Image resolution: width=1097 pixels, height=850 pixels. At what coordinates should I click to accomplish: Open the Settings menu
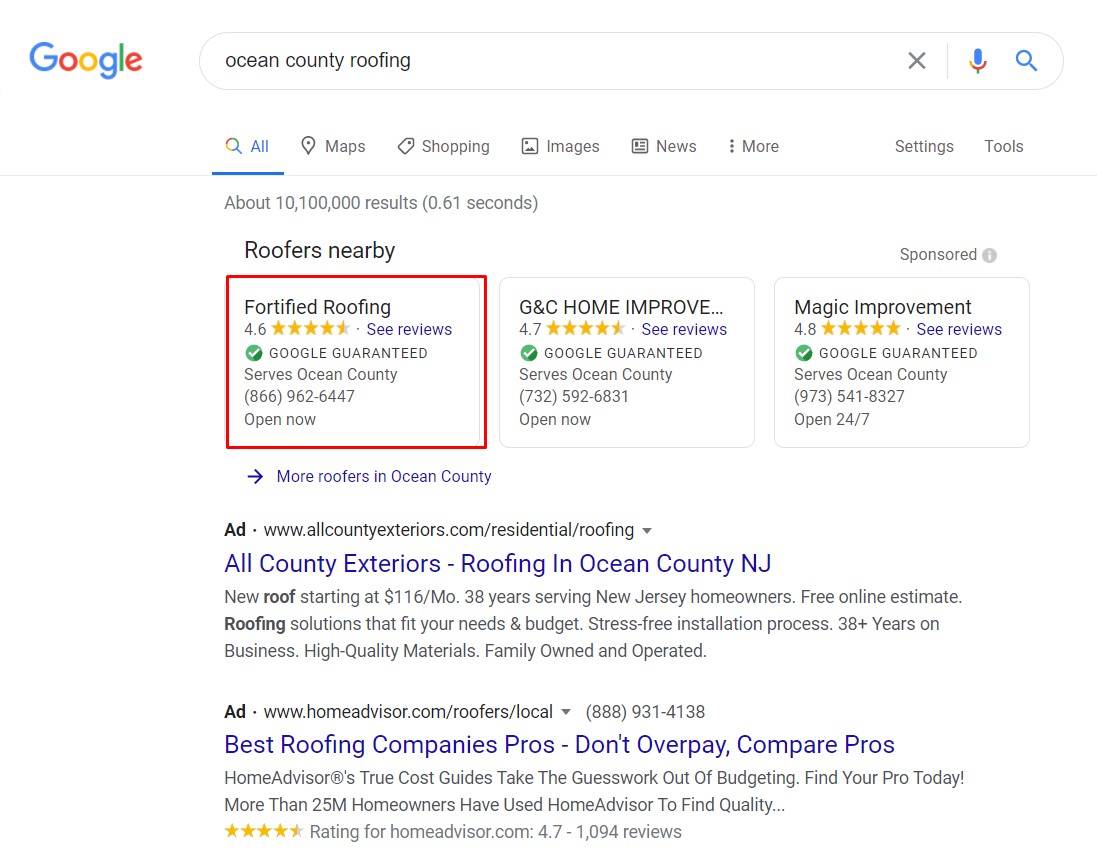(923, 146)
